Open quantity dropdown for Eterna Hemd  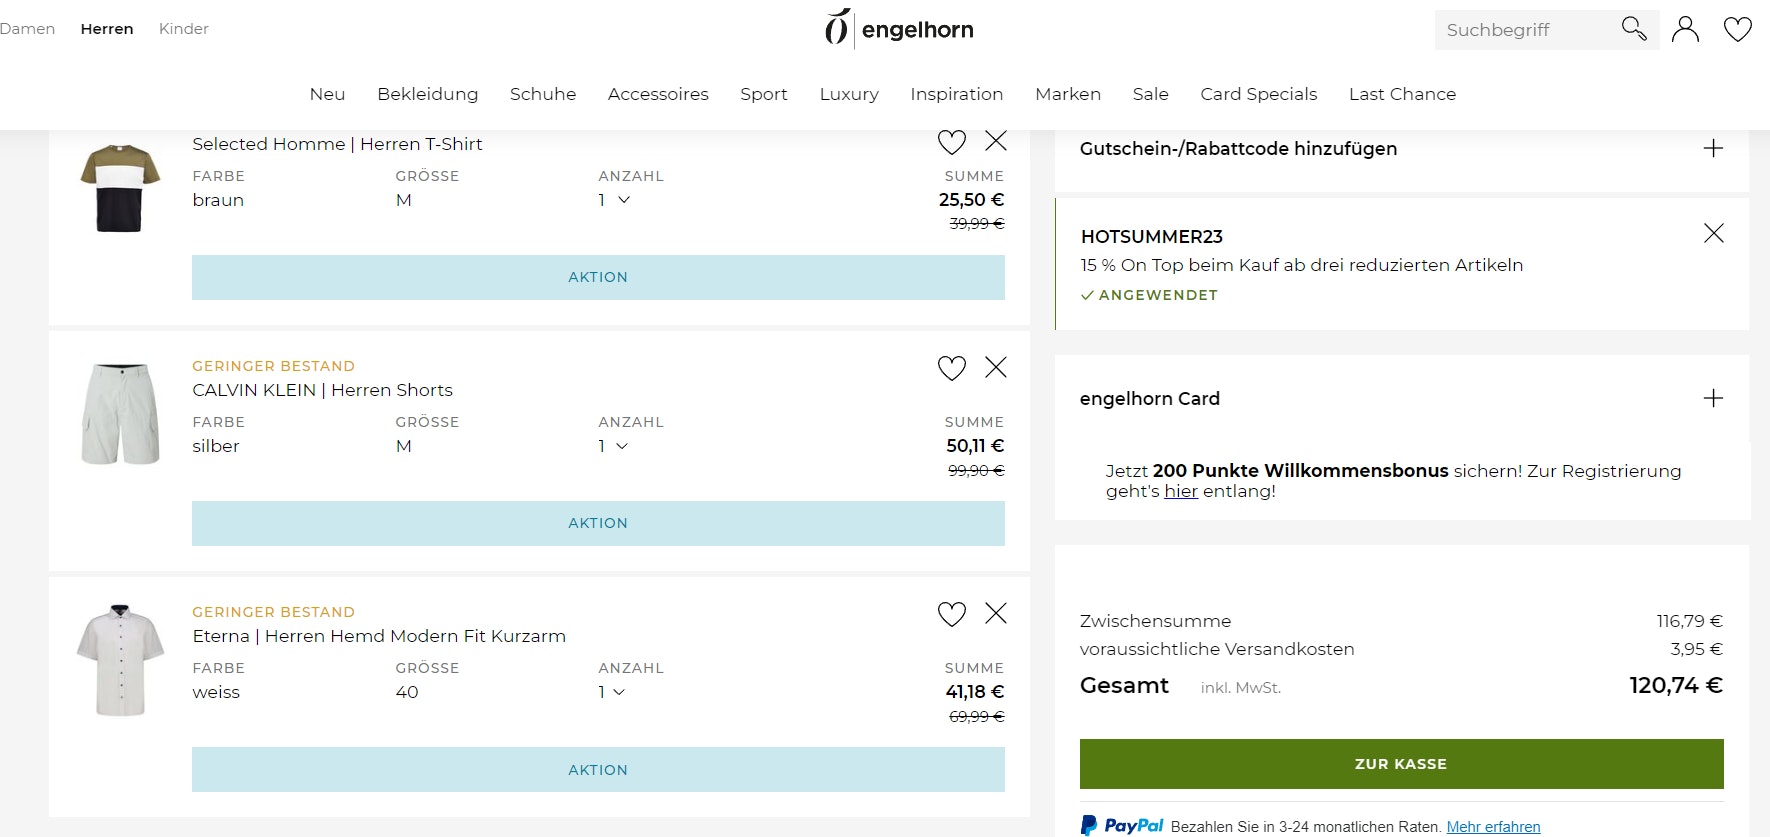pos(612,692)
